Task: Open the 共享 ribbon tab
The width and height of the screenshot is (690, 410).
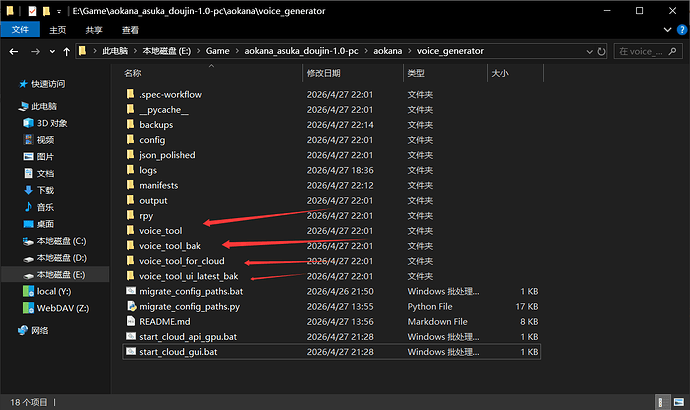Action: (x=93, y=31)
